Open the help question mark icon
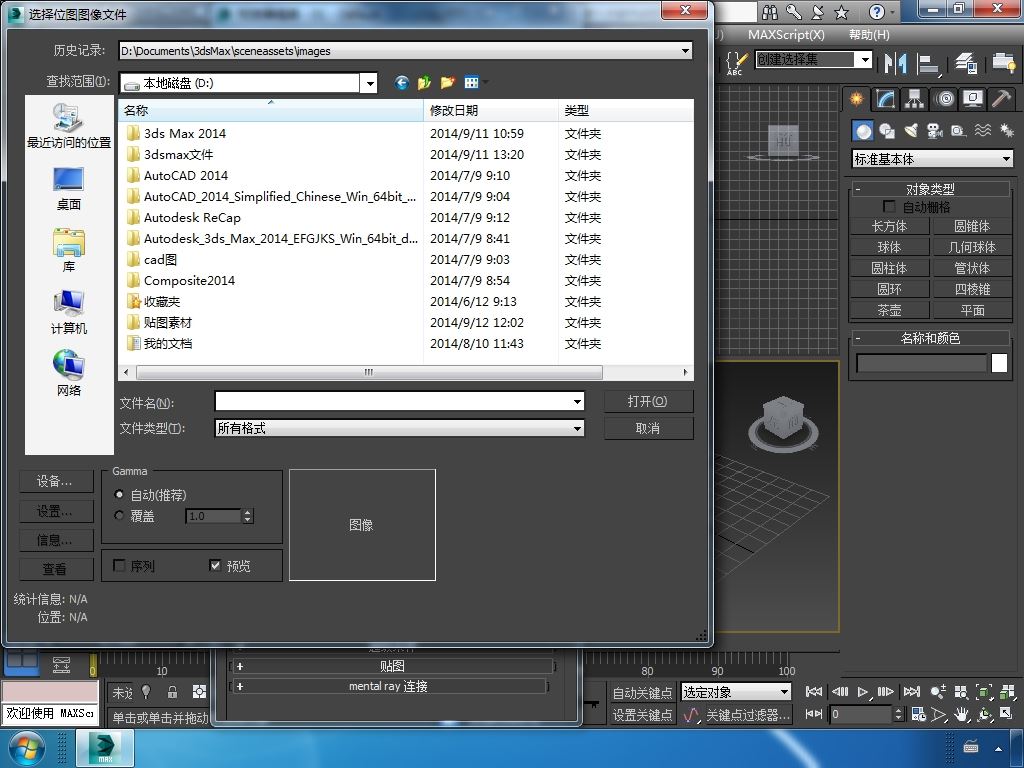Viewport: 1024px width, 768px height. (877, 12)
